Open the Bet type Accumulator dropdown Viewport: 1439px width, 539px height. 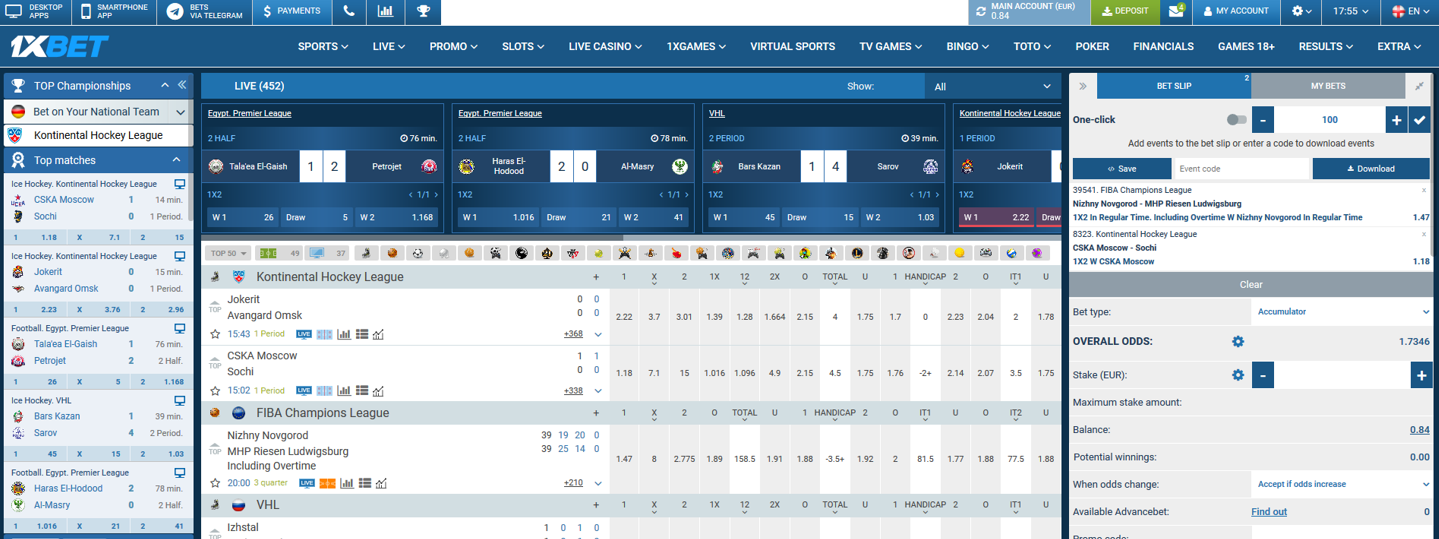pos(1342,311)
